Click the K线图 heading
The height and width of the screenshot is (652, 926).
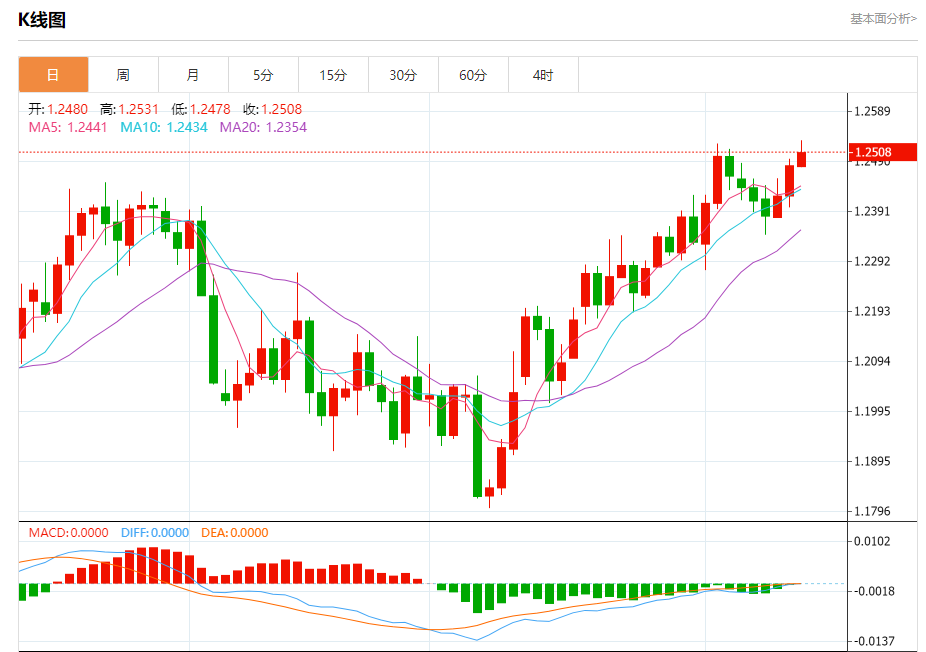click(x=41, y=19)
